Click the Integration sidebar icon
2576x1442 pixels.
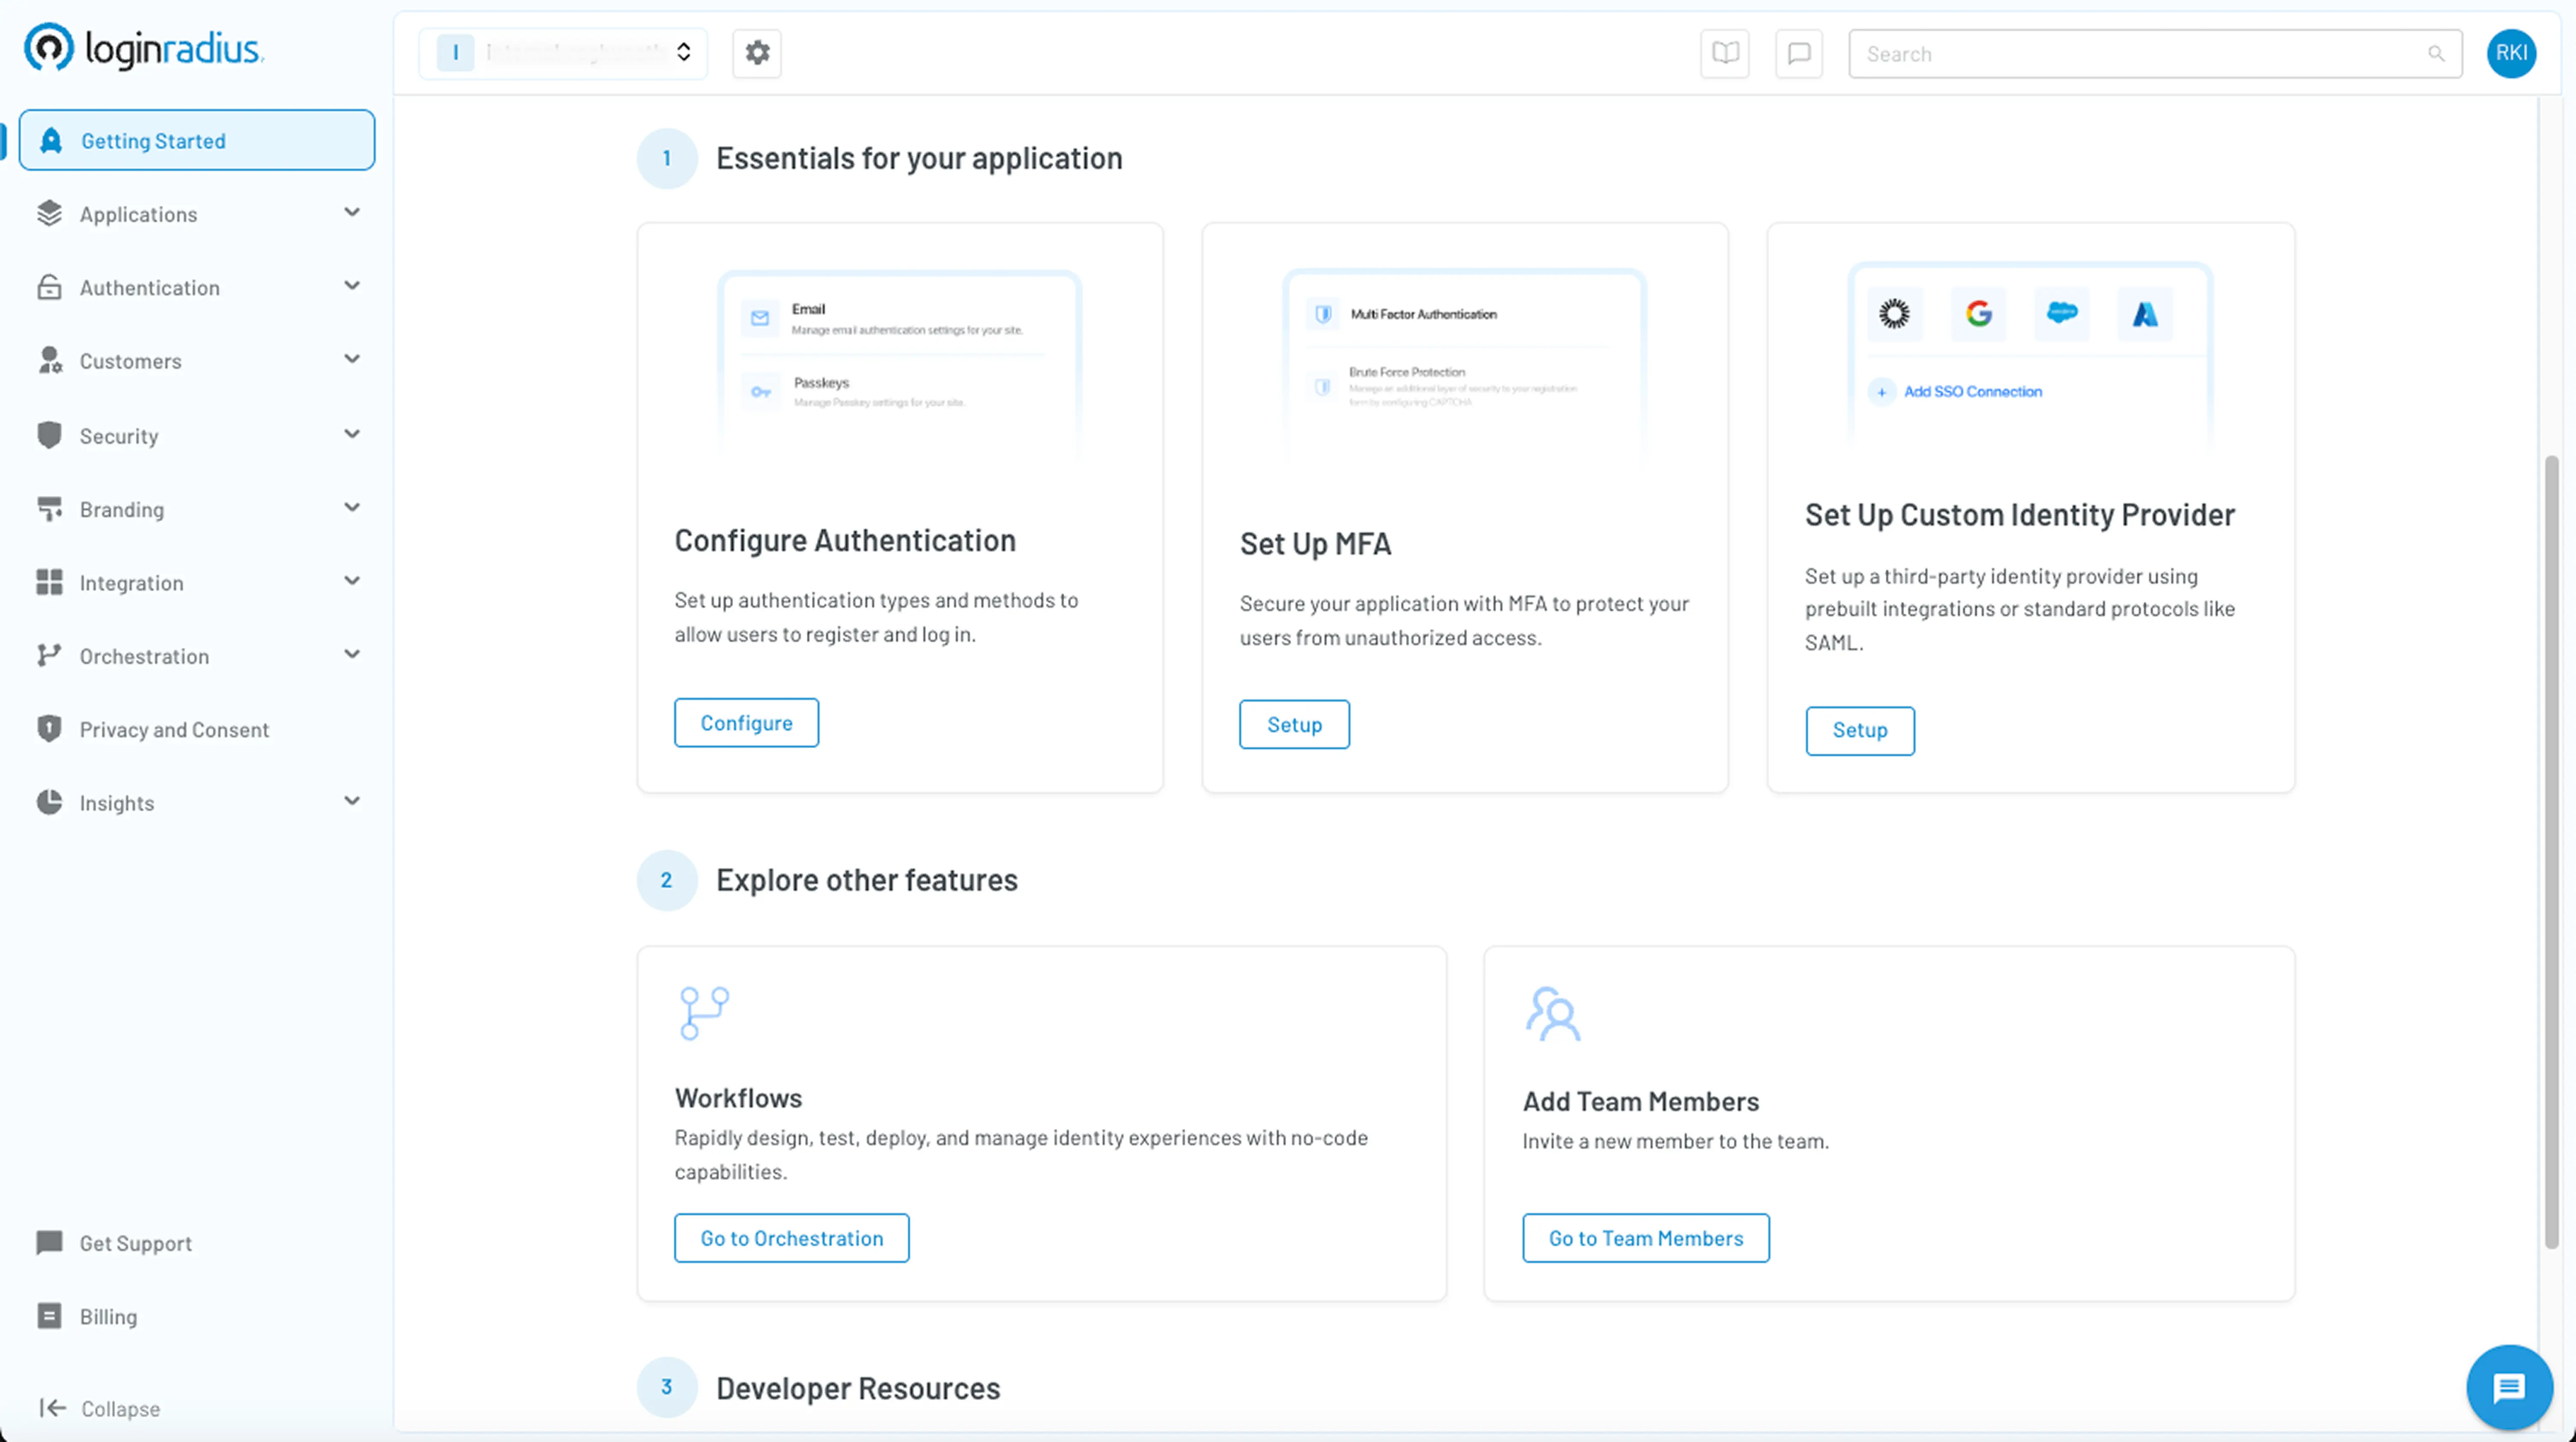click(49, 582)
